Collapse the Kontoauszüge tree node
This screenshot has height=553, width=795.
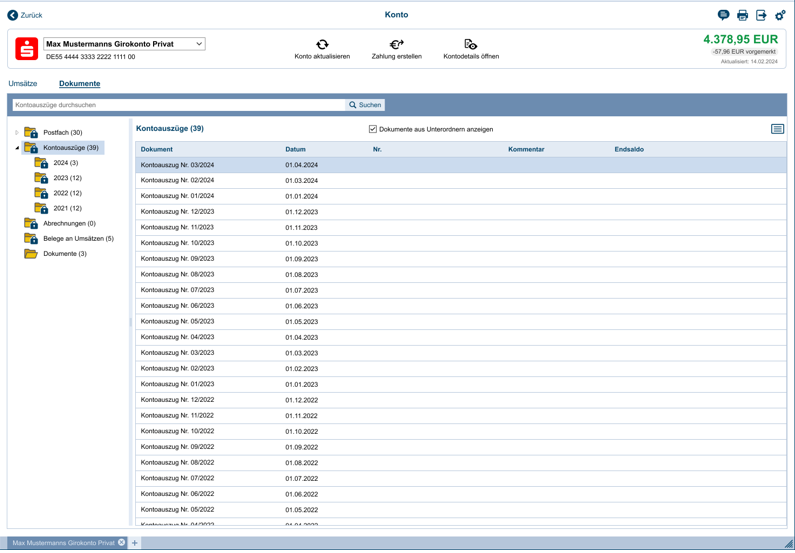coord(17,148)
